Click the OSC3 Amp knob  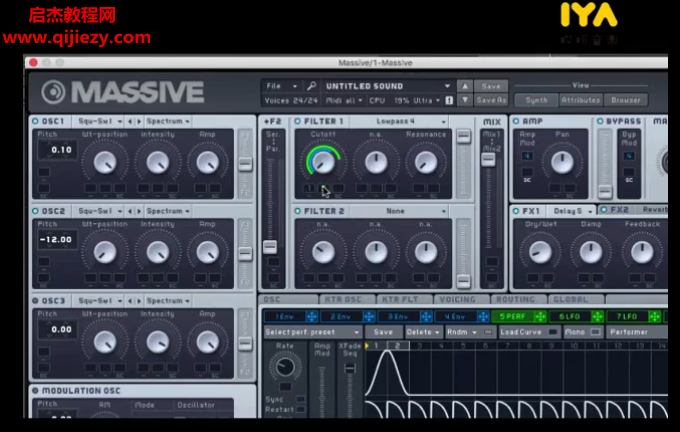pyautogui.click(x=208, y=342)
